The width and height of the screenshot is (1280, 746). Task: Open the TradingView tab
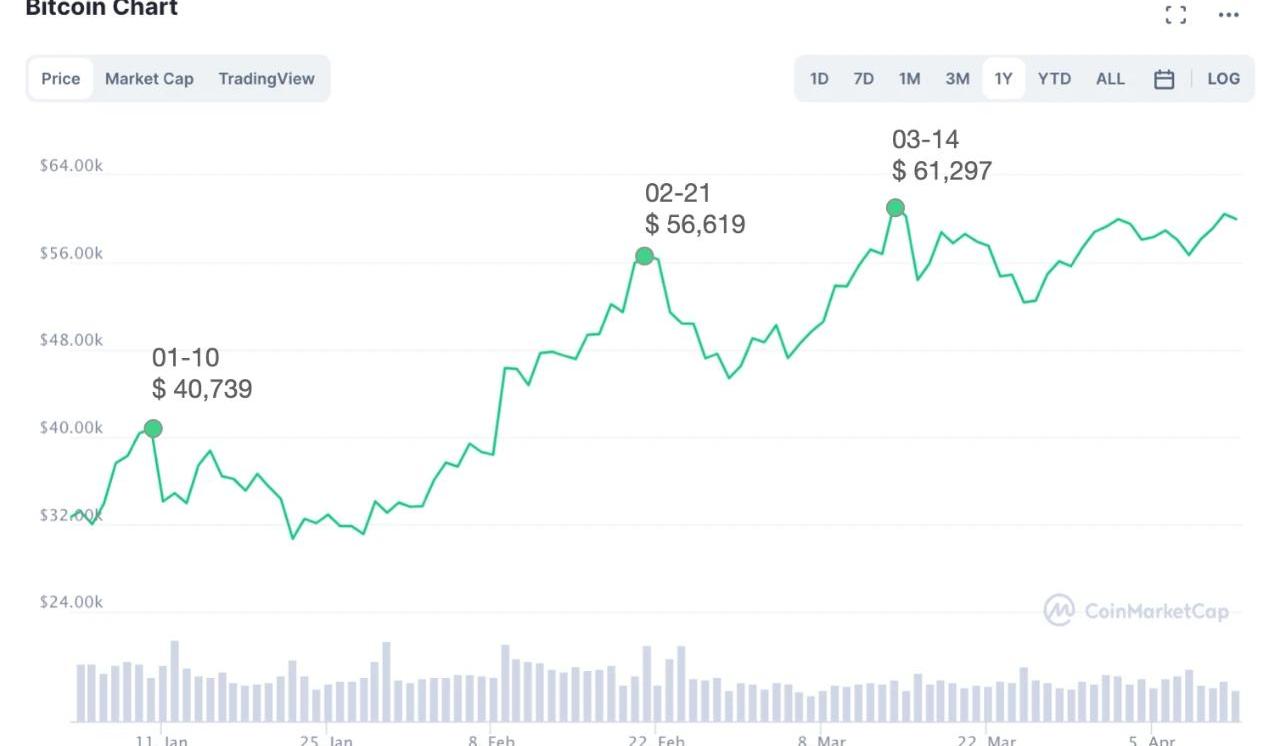[x=266, y=79]
